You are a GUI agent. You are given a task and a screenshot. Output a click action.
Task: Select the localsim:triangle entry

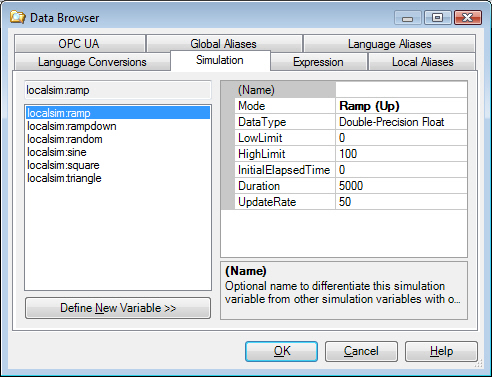[x=64, y=178]
